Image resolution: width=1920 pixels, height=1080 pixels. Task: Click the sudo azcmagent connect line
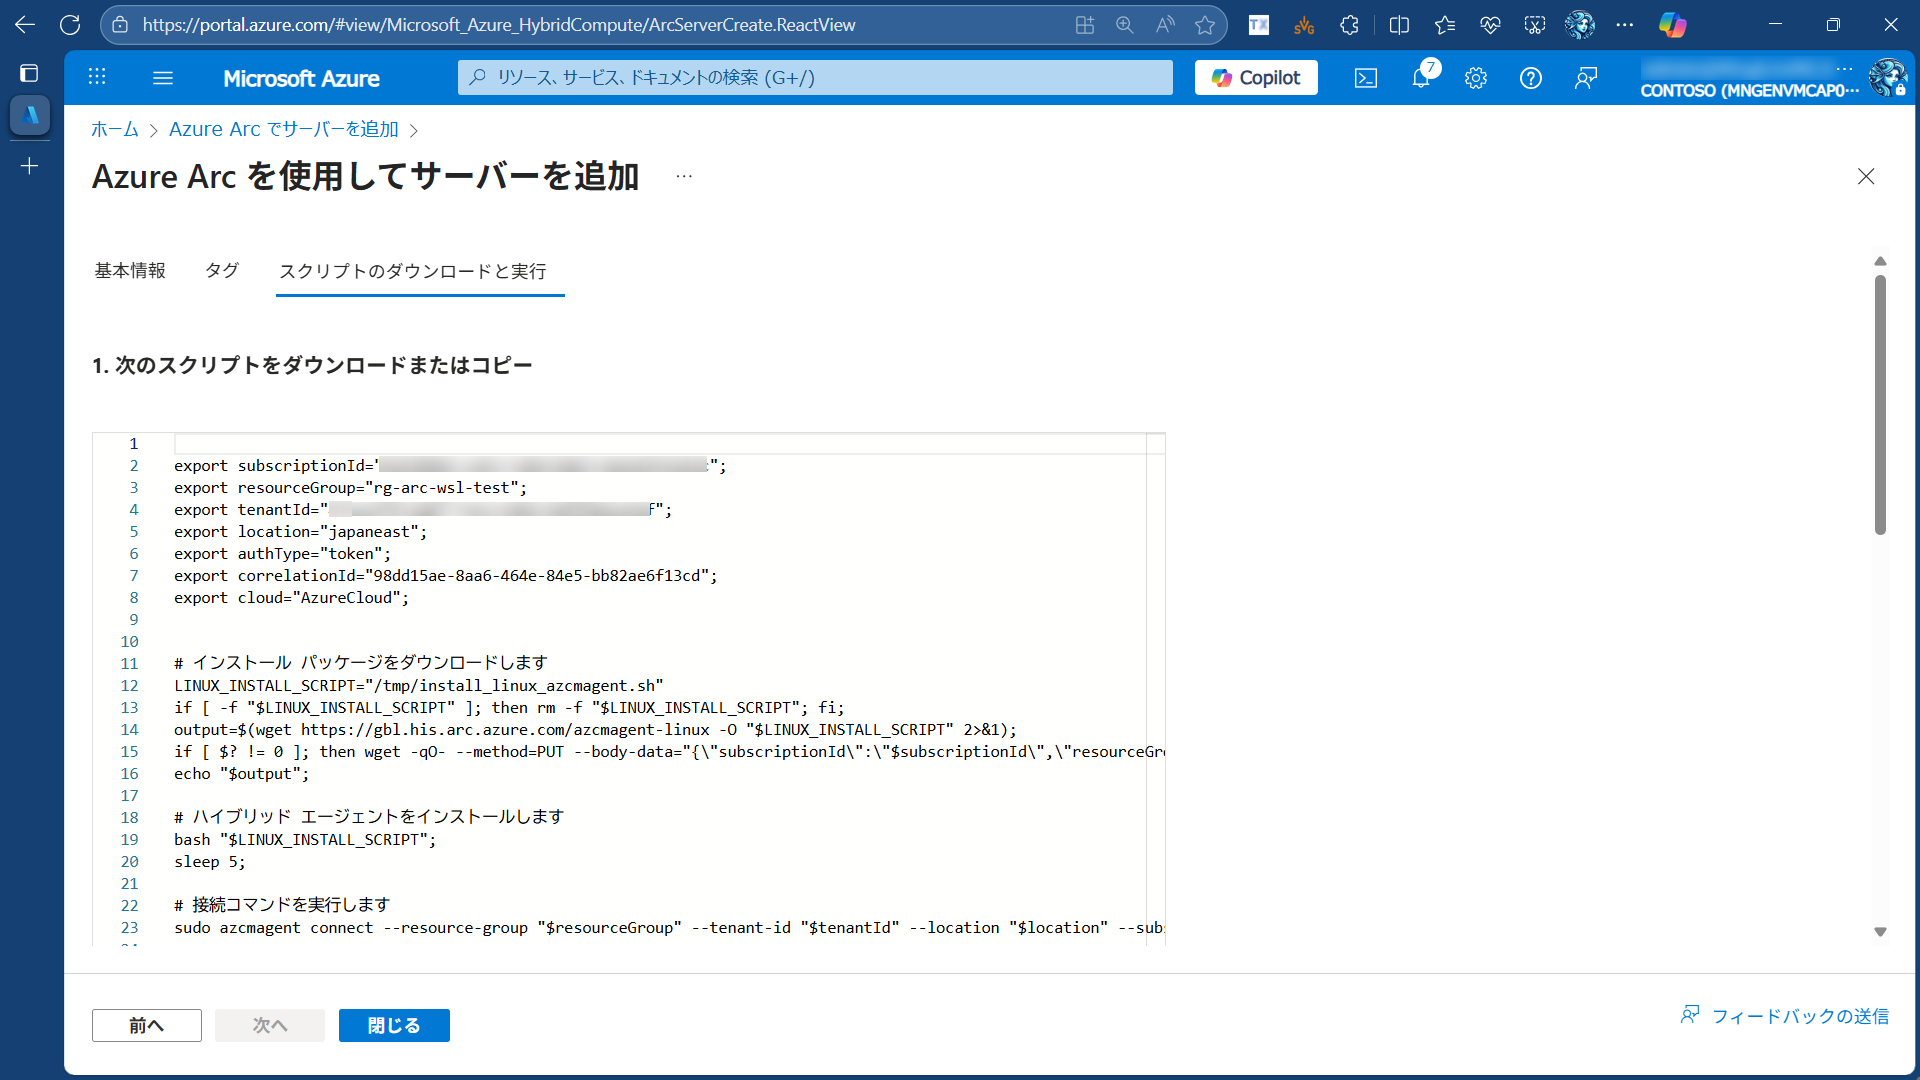pos(669,928)
